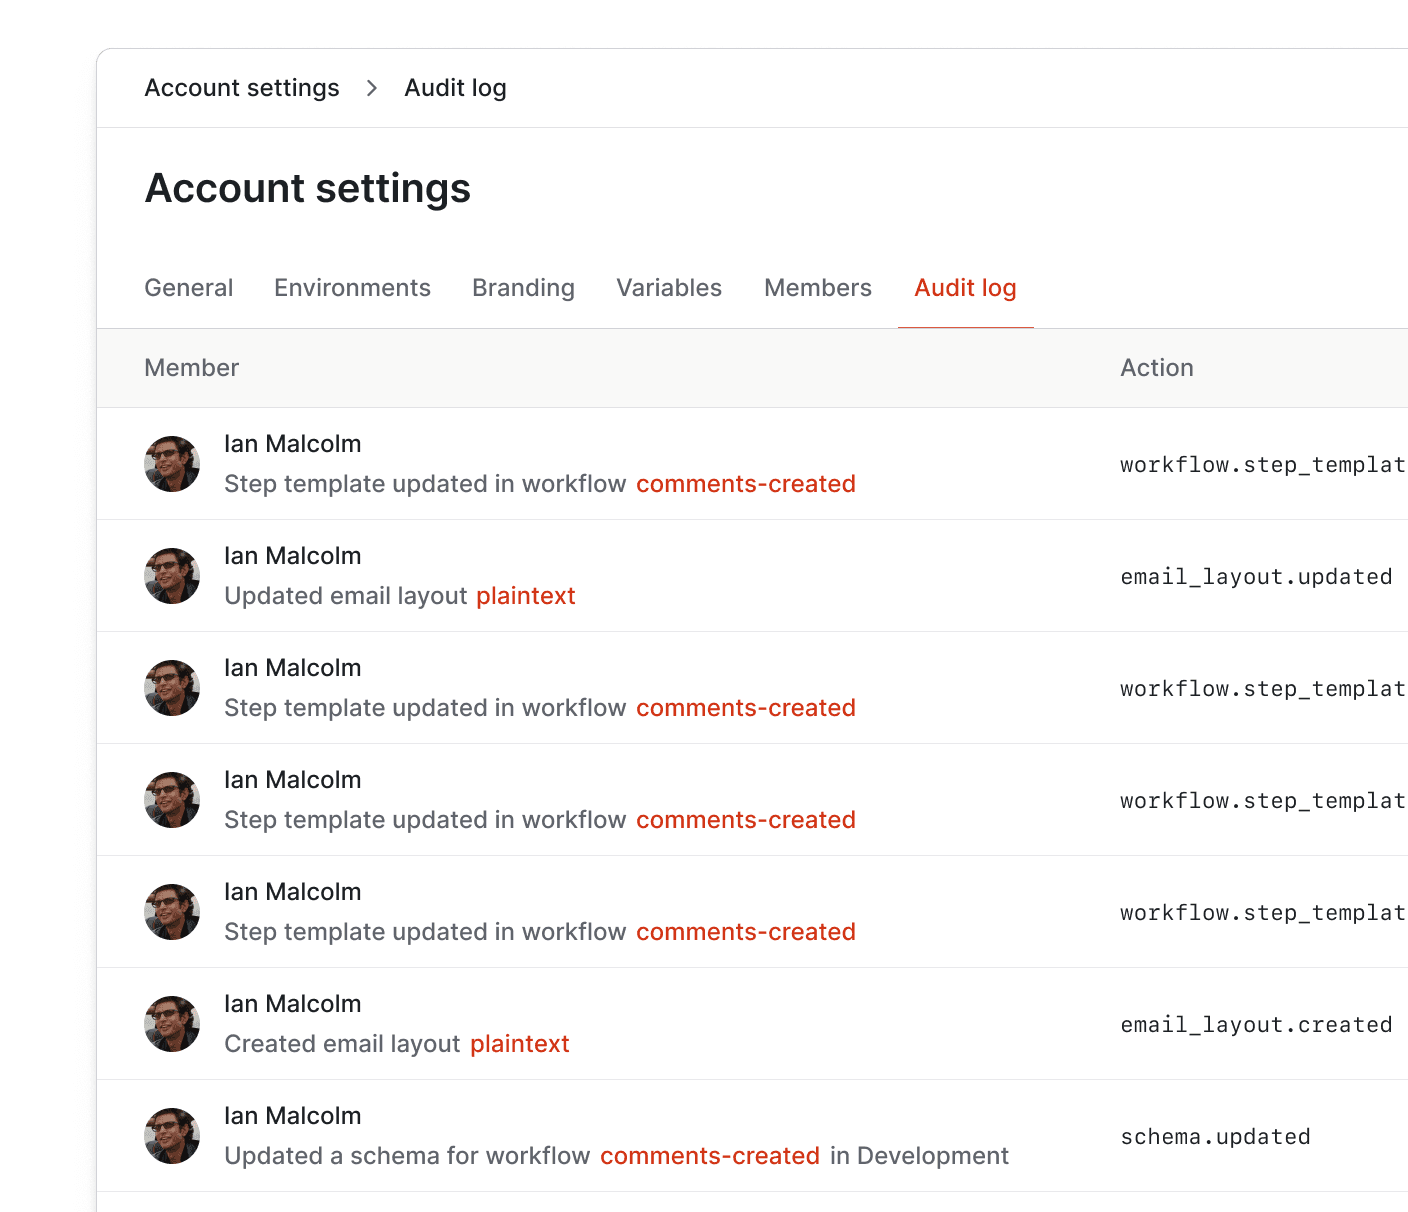
Task: Click plaintext in the "Updated email layout" row
Action: click(525, 596)
